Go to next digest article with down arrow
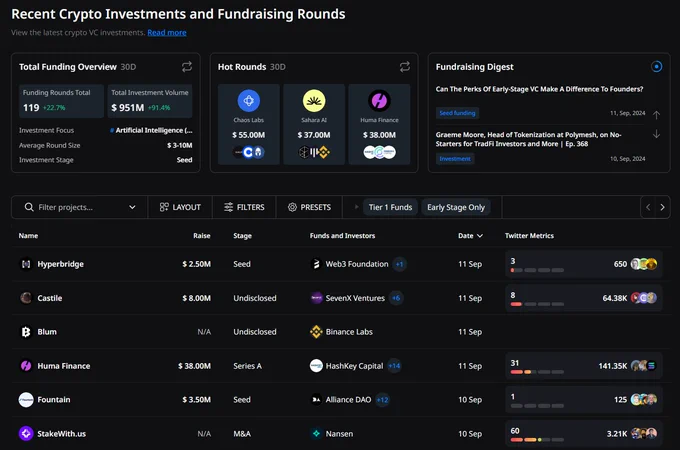Viewport: 680px width, 450px height. click(x=656, y=134)
